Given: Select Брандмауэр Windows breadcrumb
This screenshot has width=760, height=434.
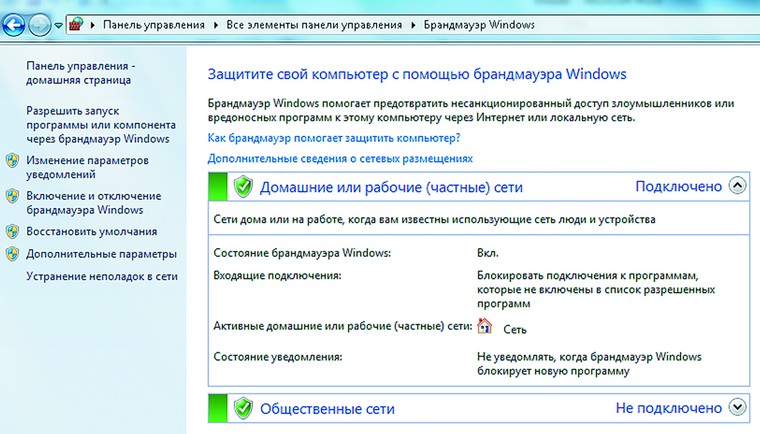Looking at the screenshot, I should coord(479,25).
